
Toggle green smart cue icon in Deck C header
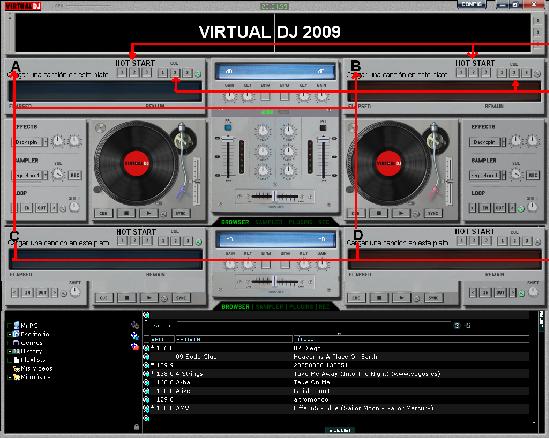click(199, 242)
